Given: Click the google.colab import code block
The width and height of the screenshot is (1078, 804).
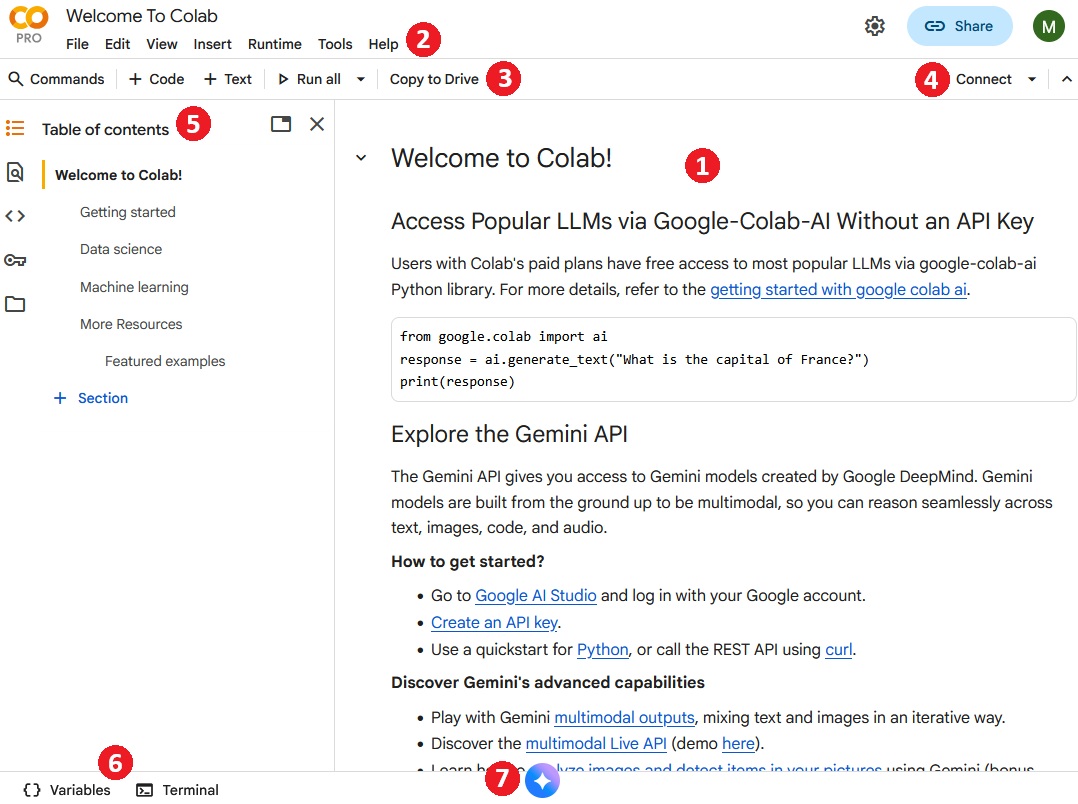Looking at the screenshot, I should [x=734, y=359].
